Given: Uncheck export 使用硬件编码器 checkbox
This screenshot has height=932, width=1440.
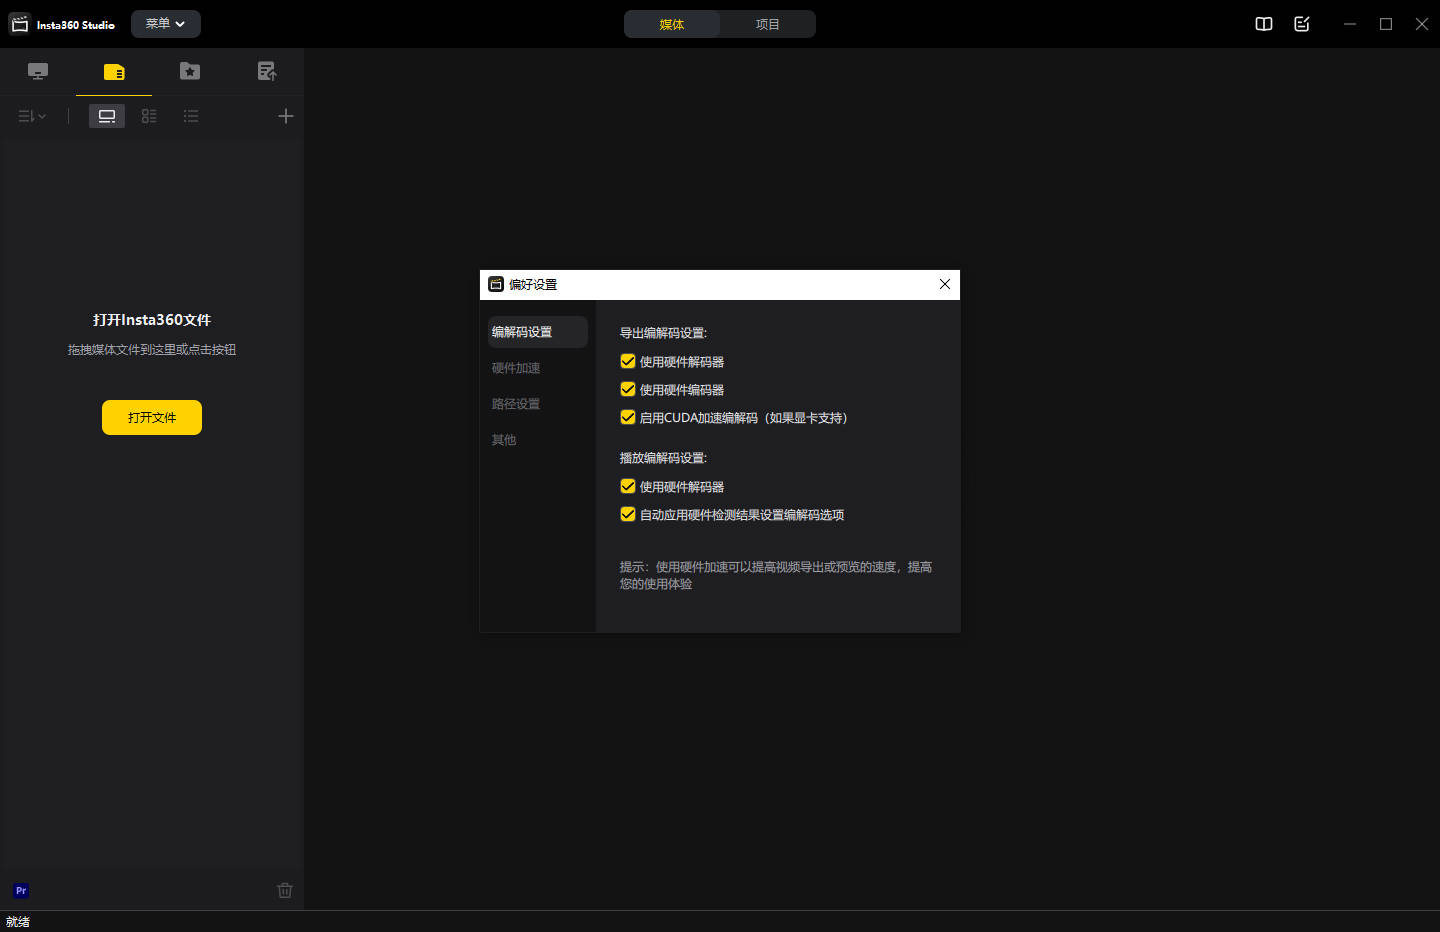Looking at the screenshot, I should click(x=628, y=390).
